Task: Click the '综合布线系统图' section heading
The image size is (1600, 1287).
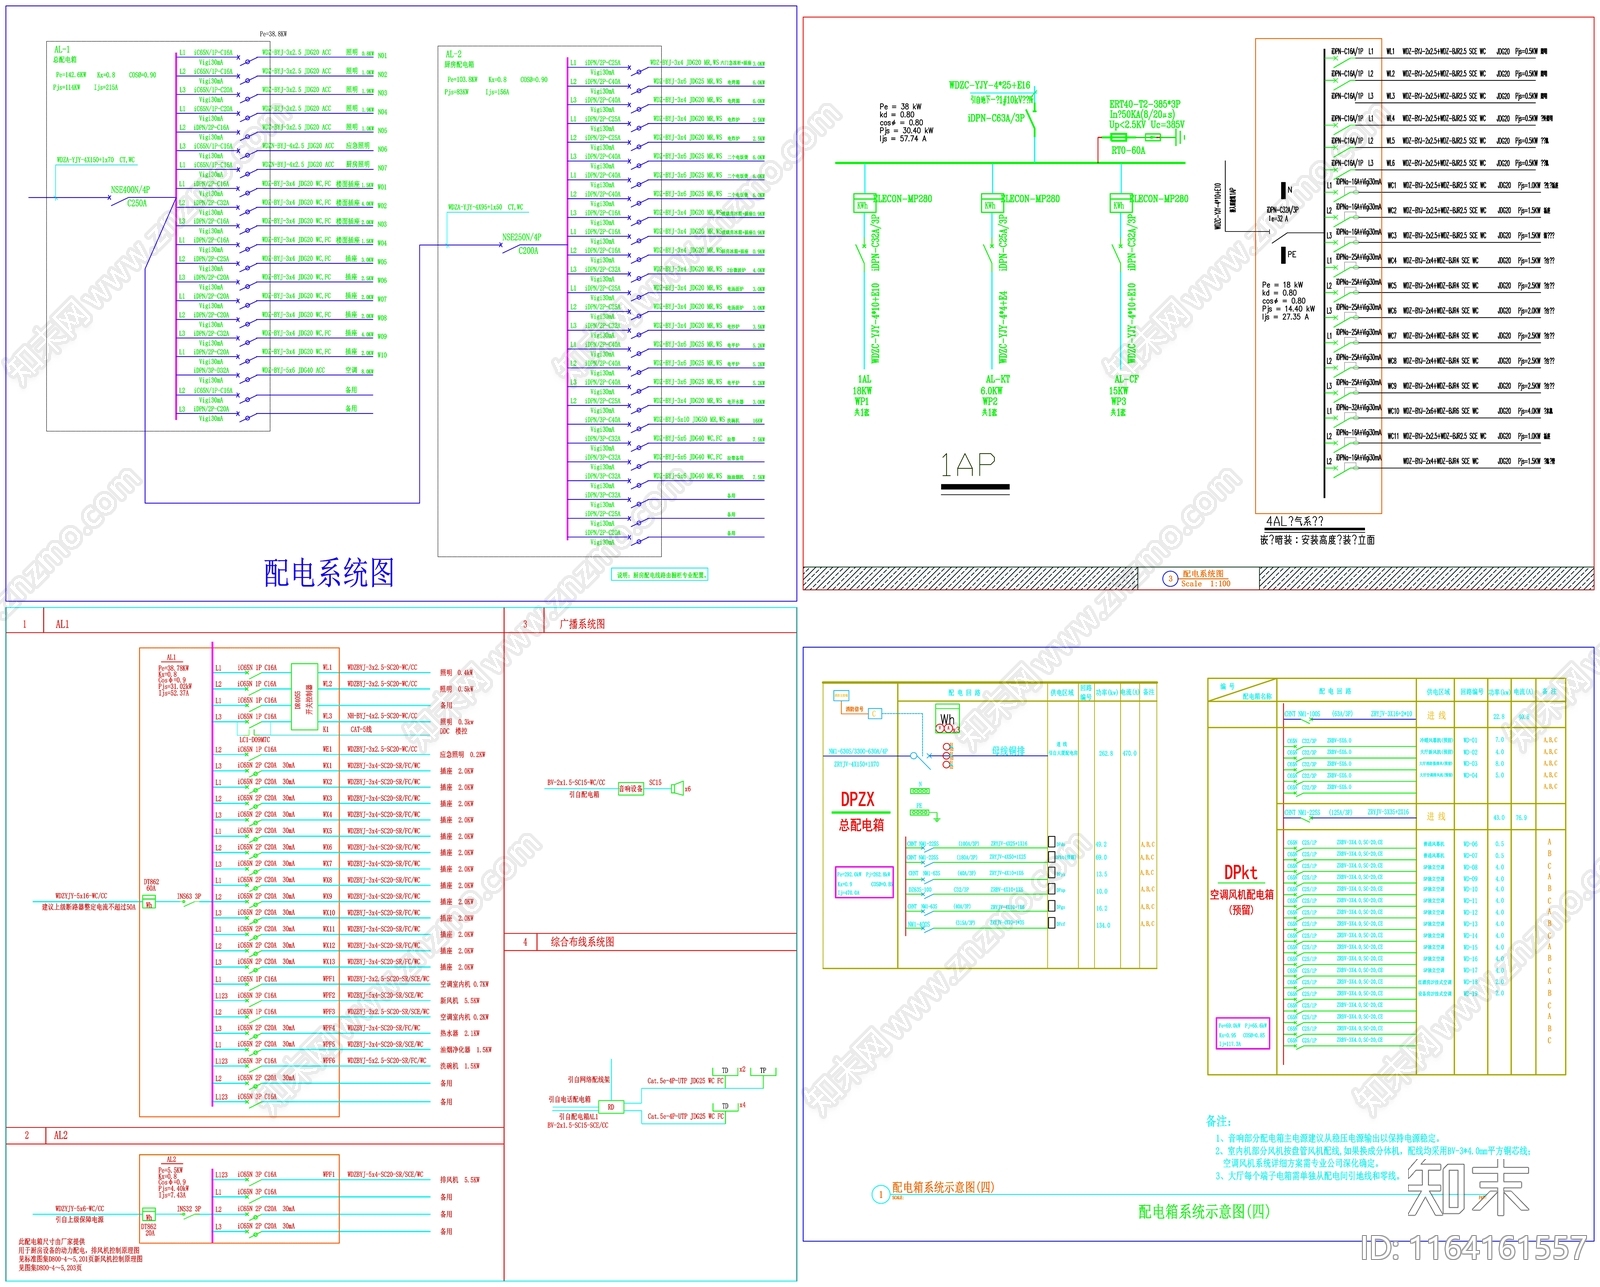Action: tap(583, 942)
